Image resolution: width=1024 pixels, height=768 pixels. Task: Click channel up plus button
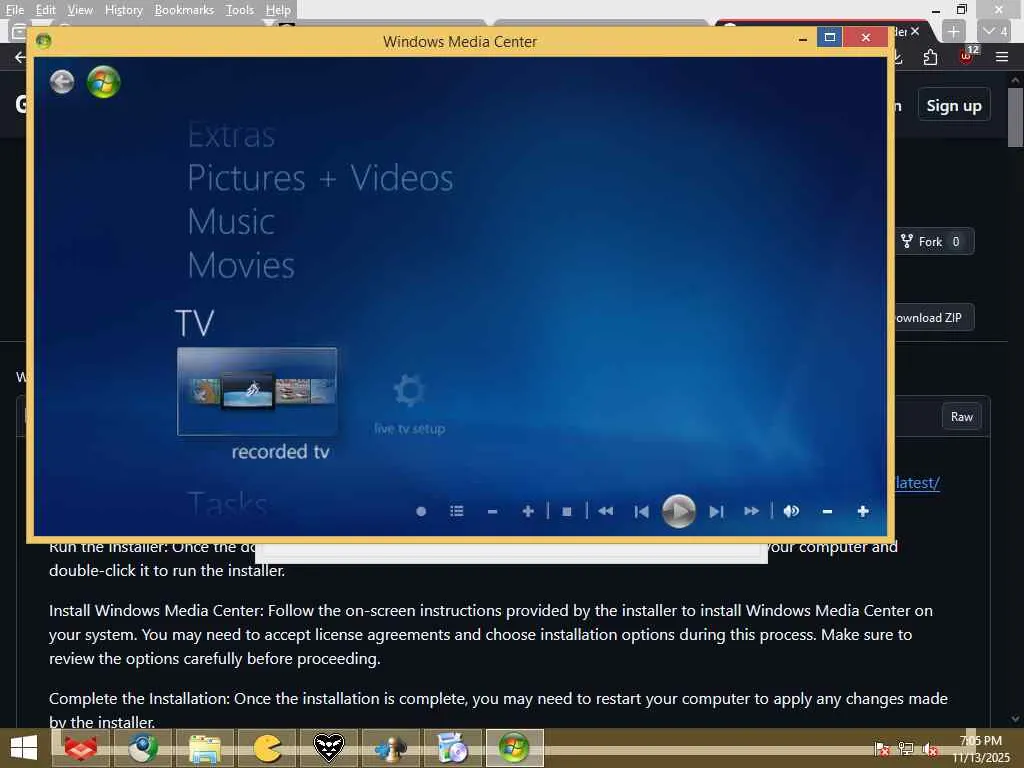tap(528, 511)
